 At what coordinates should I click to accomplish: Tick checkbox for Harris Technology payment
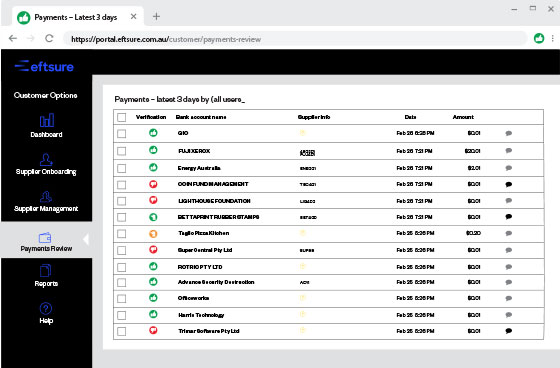coord(121,315)
